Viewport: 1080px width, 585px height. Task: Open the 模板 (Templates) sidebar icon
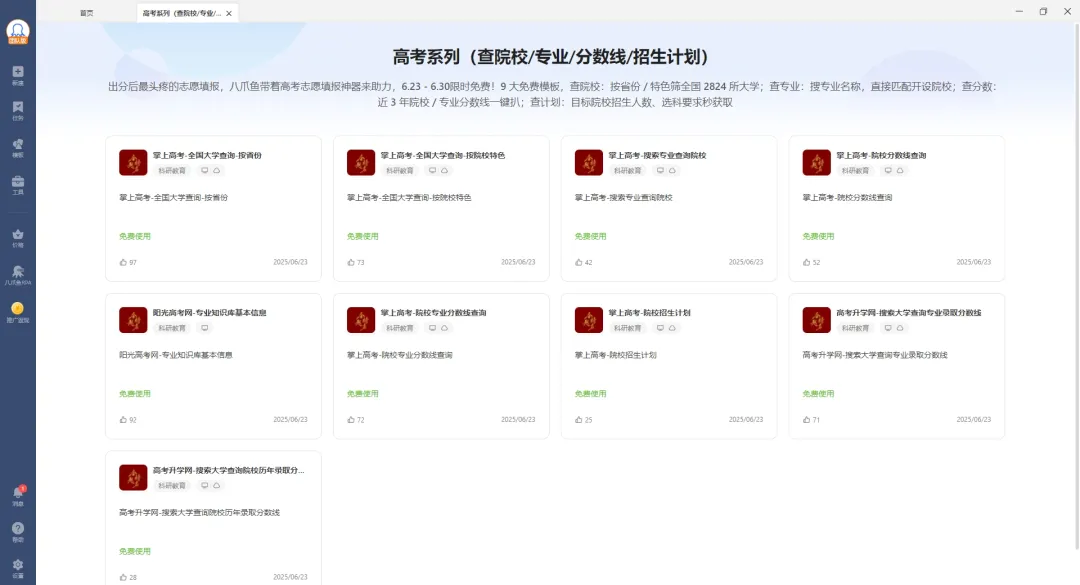[x=18, y=147]
